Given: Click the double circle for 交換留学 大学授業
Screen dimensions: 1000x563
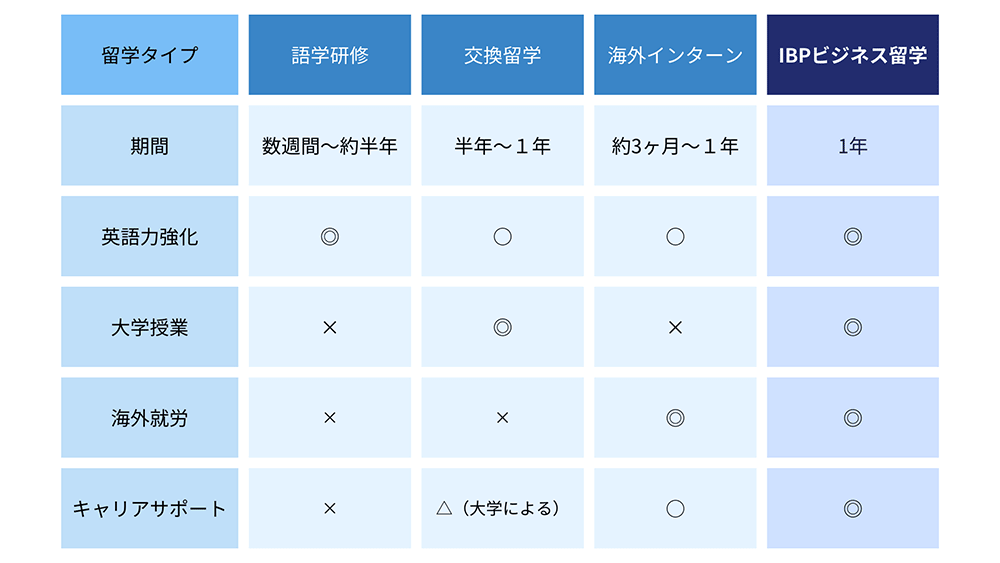Looking at the screenshot, I should (503, 327).
